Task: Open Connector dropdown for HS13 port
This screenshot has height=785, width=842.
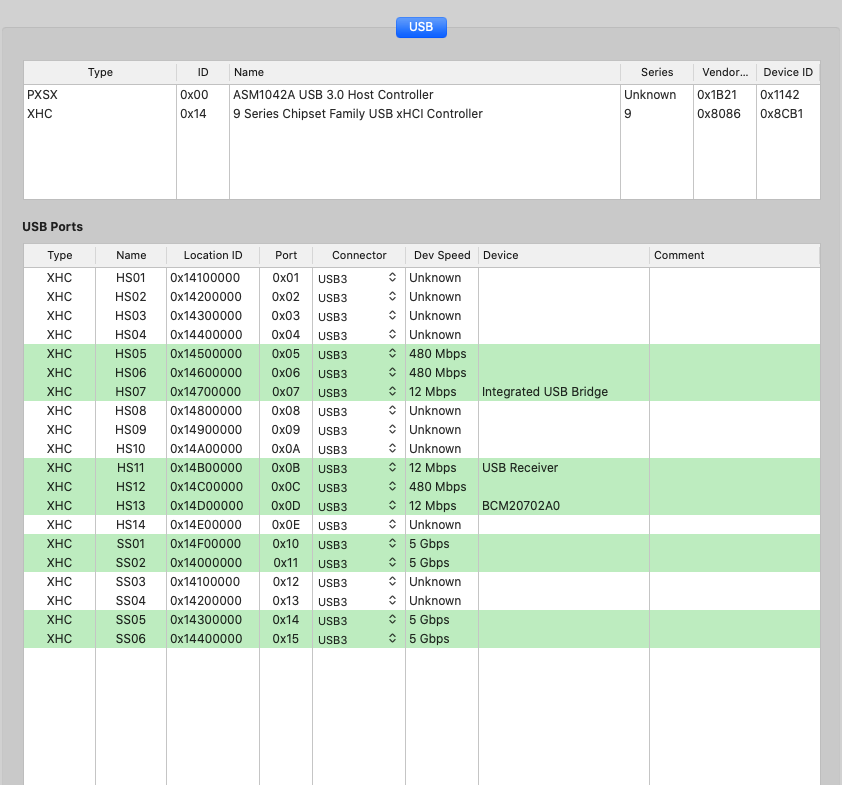Action: click(x=358, y=506)
